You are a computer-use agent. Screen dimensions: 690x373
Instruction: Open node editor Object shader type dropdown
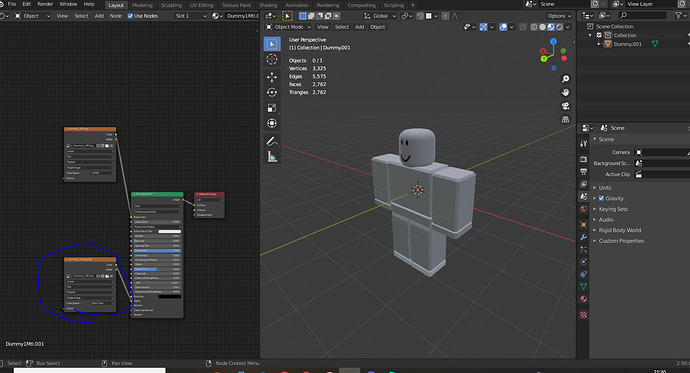click(33, 16)
